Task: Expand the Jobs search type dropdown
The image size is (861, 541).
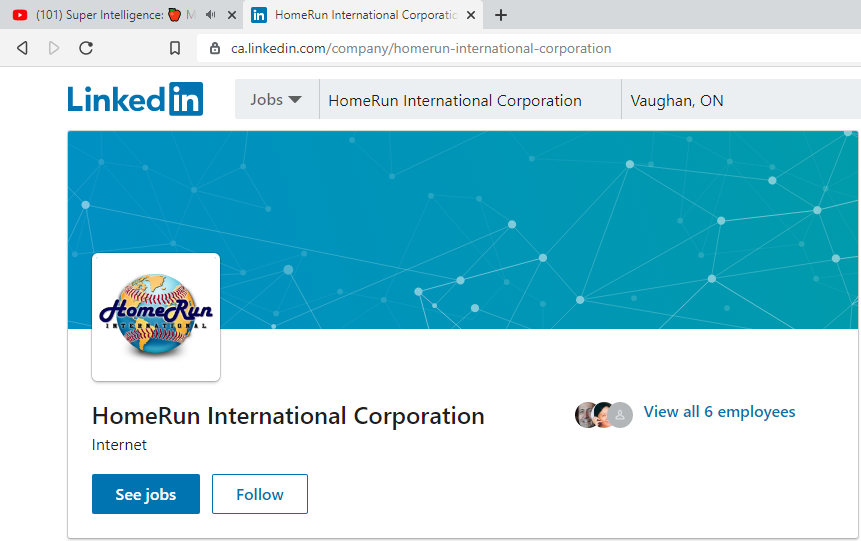Action: 277,99
